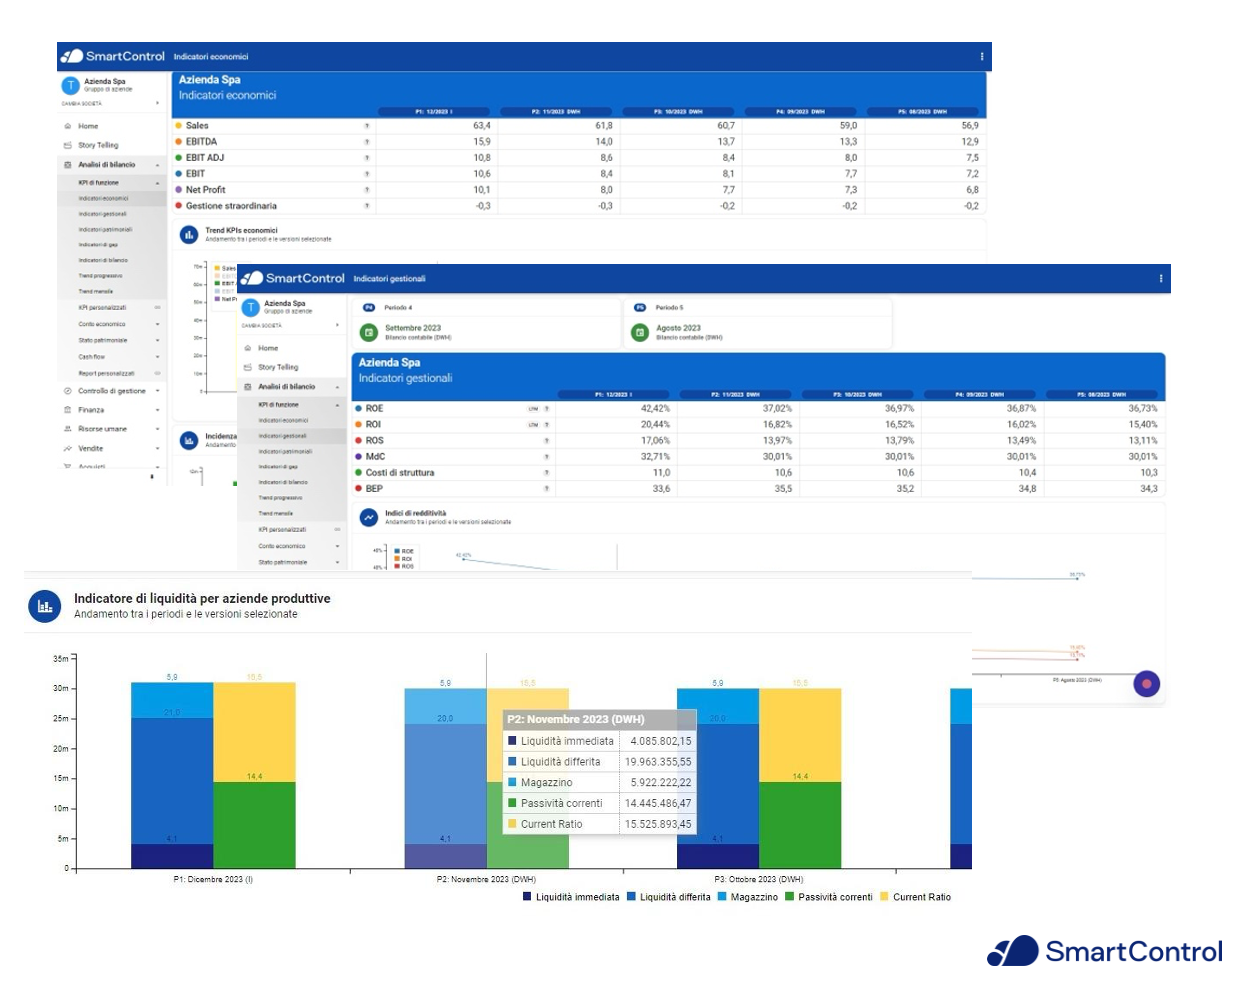This screenshot has height=992, width=1252.
Task: Click Indici di redditività trend icon
Action: click(x=369, y=517)
